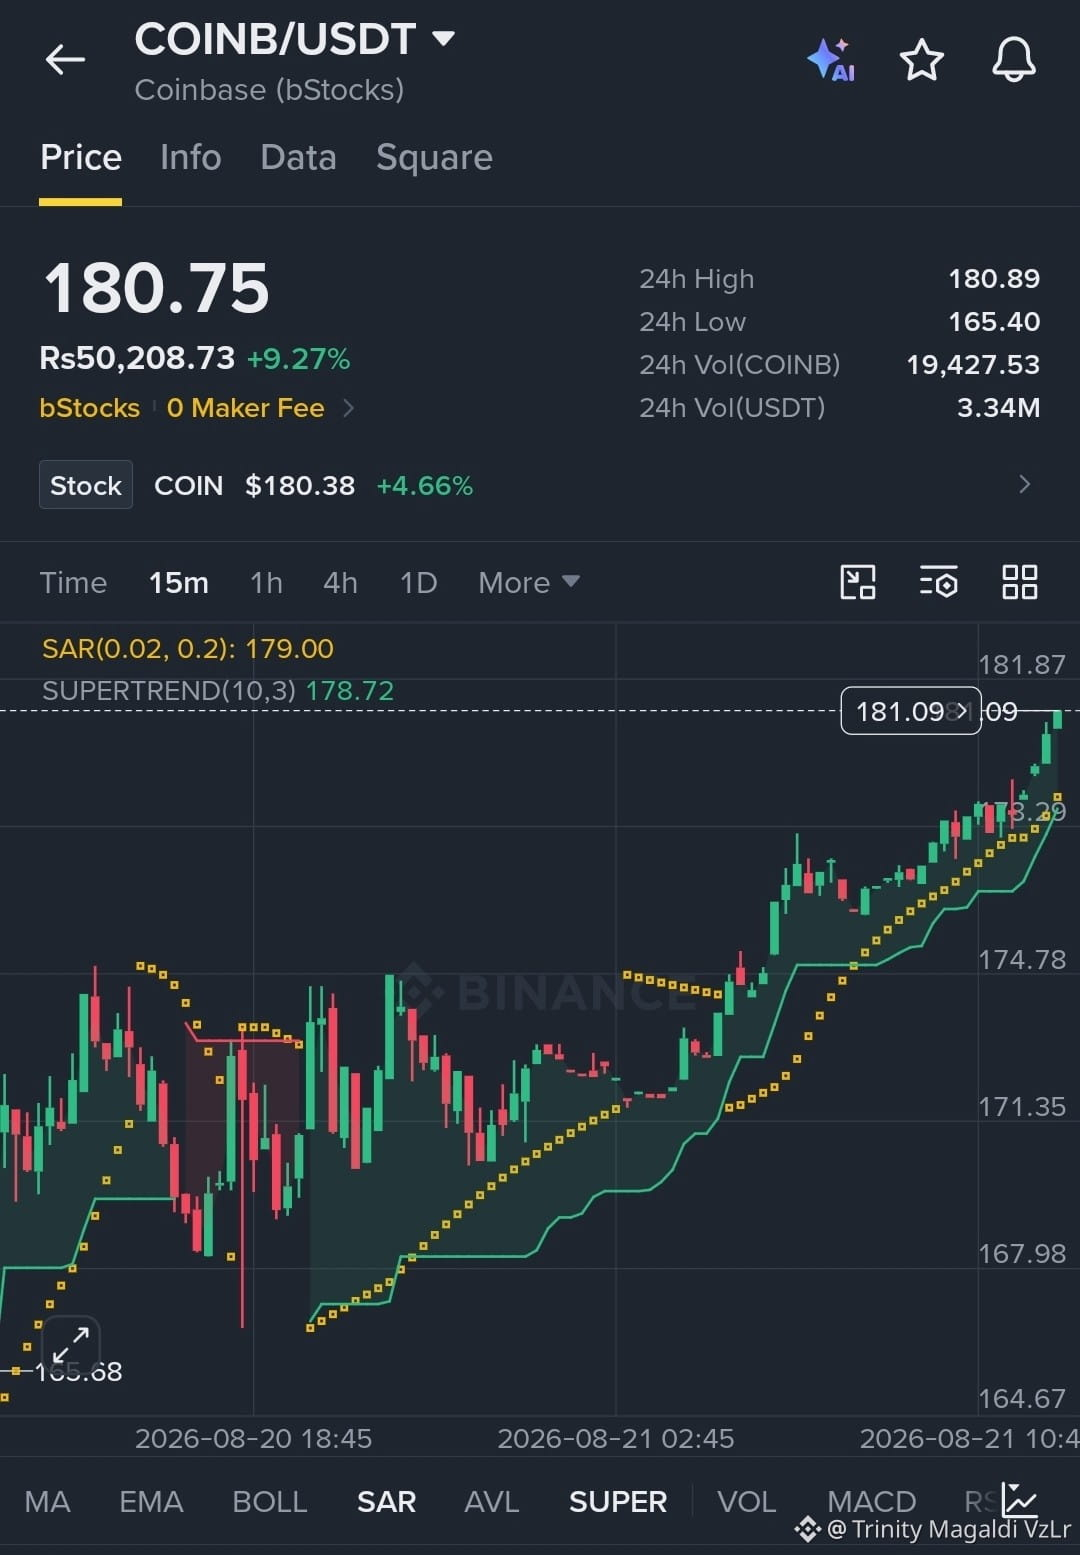Toggle the BOLL indicator
The height and width of the screenshot is (1555, 1080).
pyautogui.click(x=270, y=1501)
